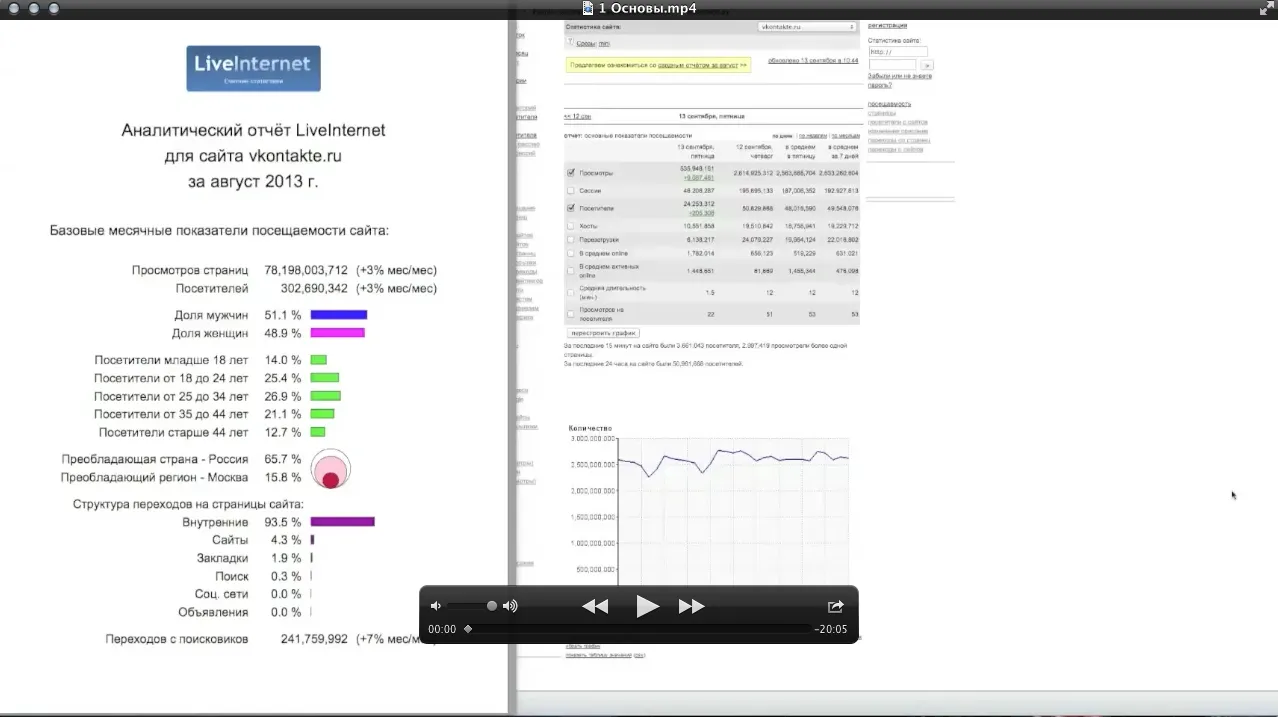Click the small go button beside password field

pyautogui.click(x=926, y=65)
